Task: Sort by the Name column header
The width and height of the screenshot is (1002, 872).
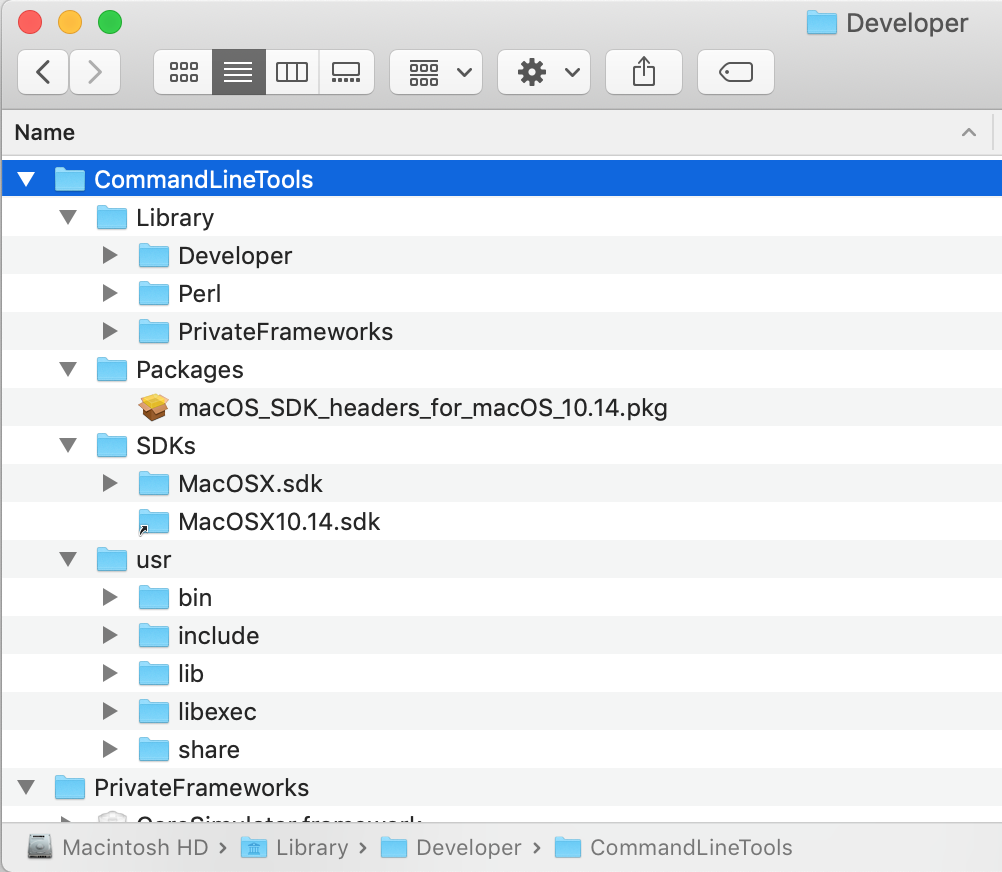Action: [x=45, y=132]
